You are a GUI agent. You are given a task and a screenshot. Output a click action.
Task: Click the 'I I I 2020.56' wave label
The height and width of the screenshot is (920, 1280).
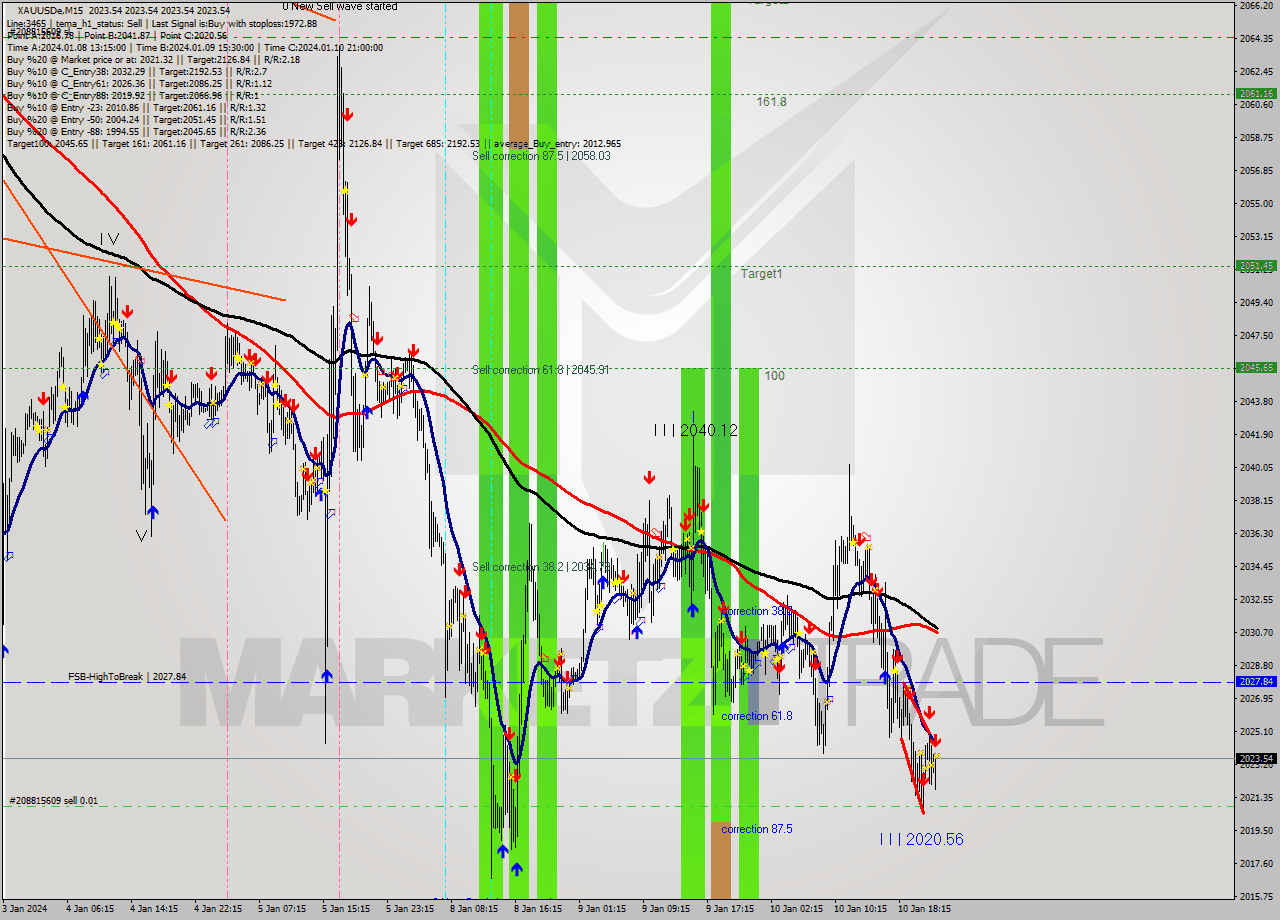921,839
